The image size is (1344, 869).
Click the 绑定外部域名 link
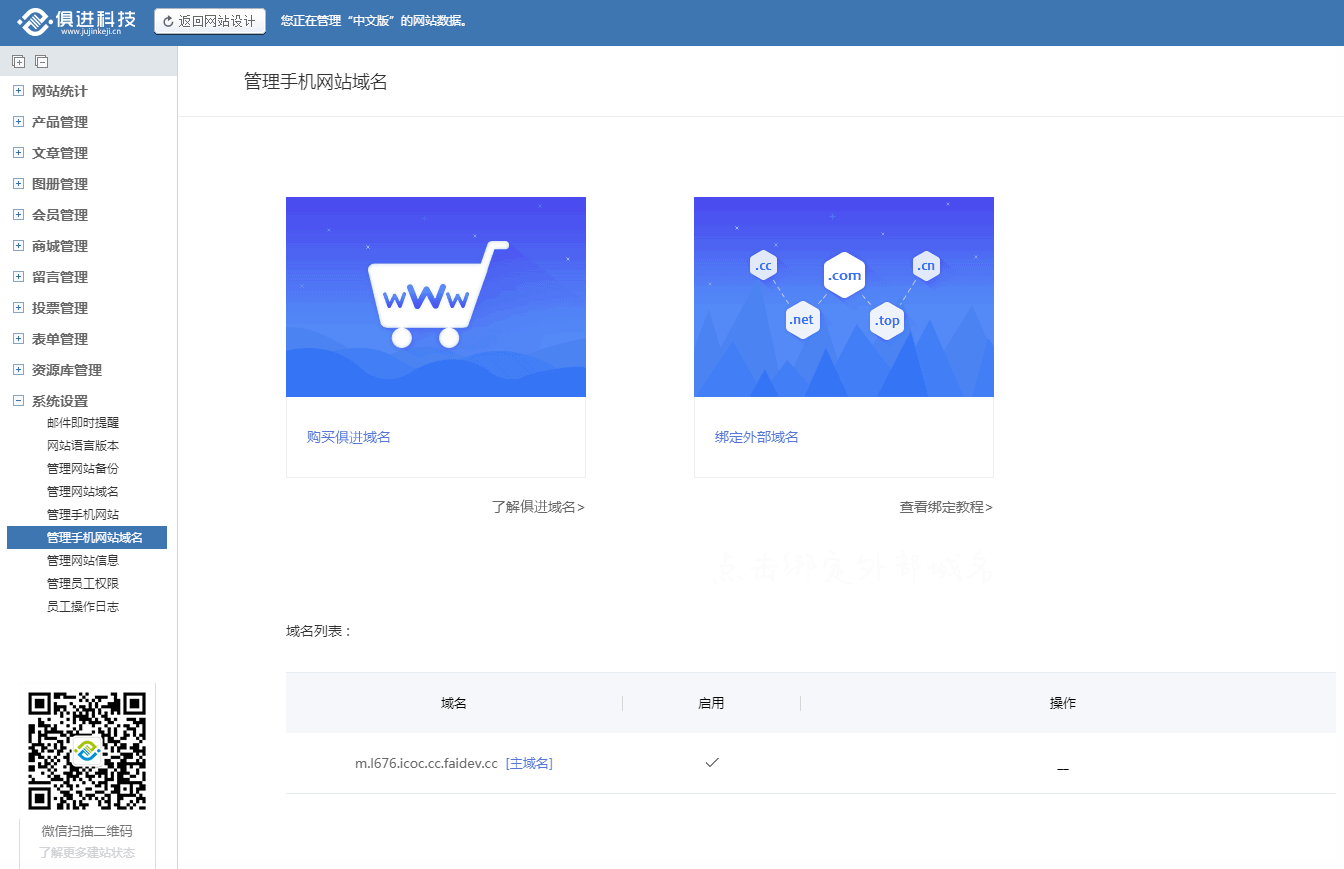756,437
